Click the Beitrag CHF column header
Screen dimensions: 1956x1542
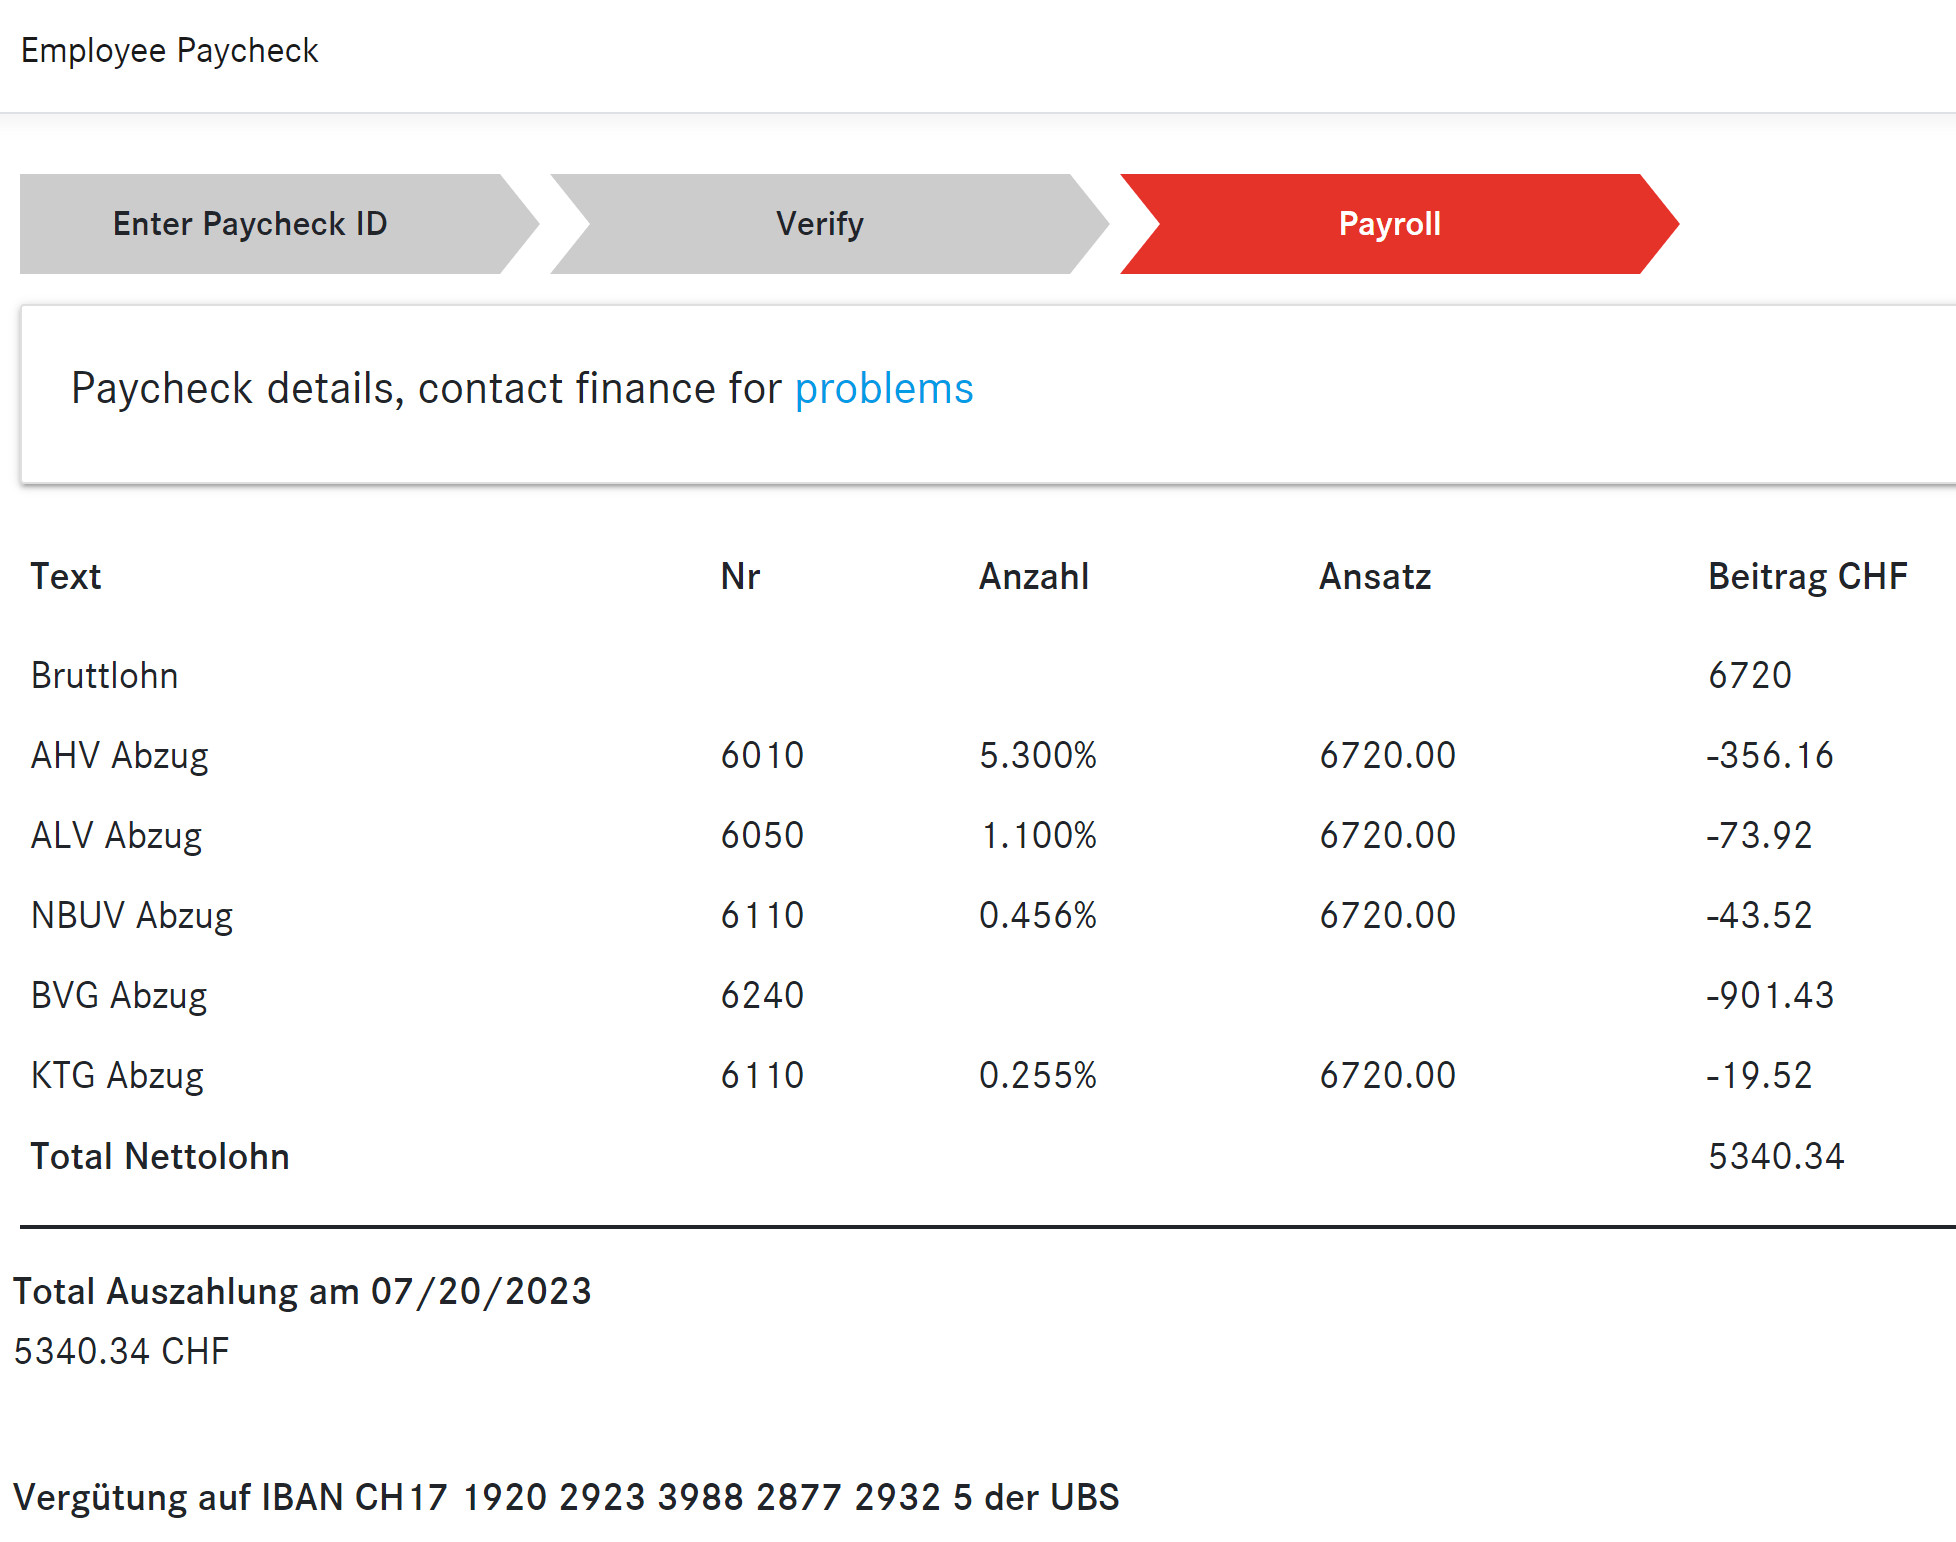[1807, 577]
